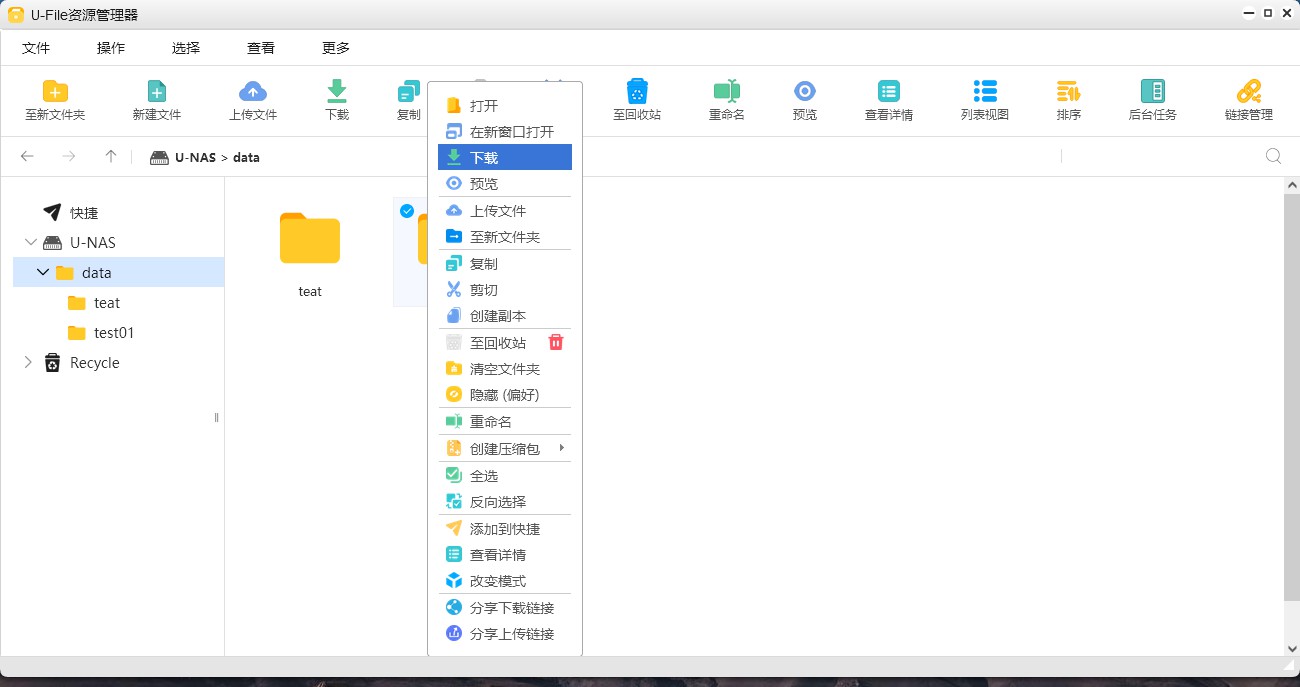
Task: Open the 后台任务 (background tasks) toolbar icon
Action: (1153, 99)
